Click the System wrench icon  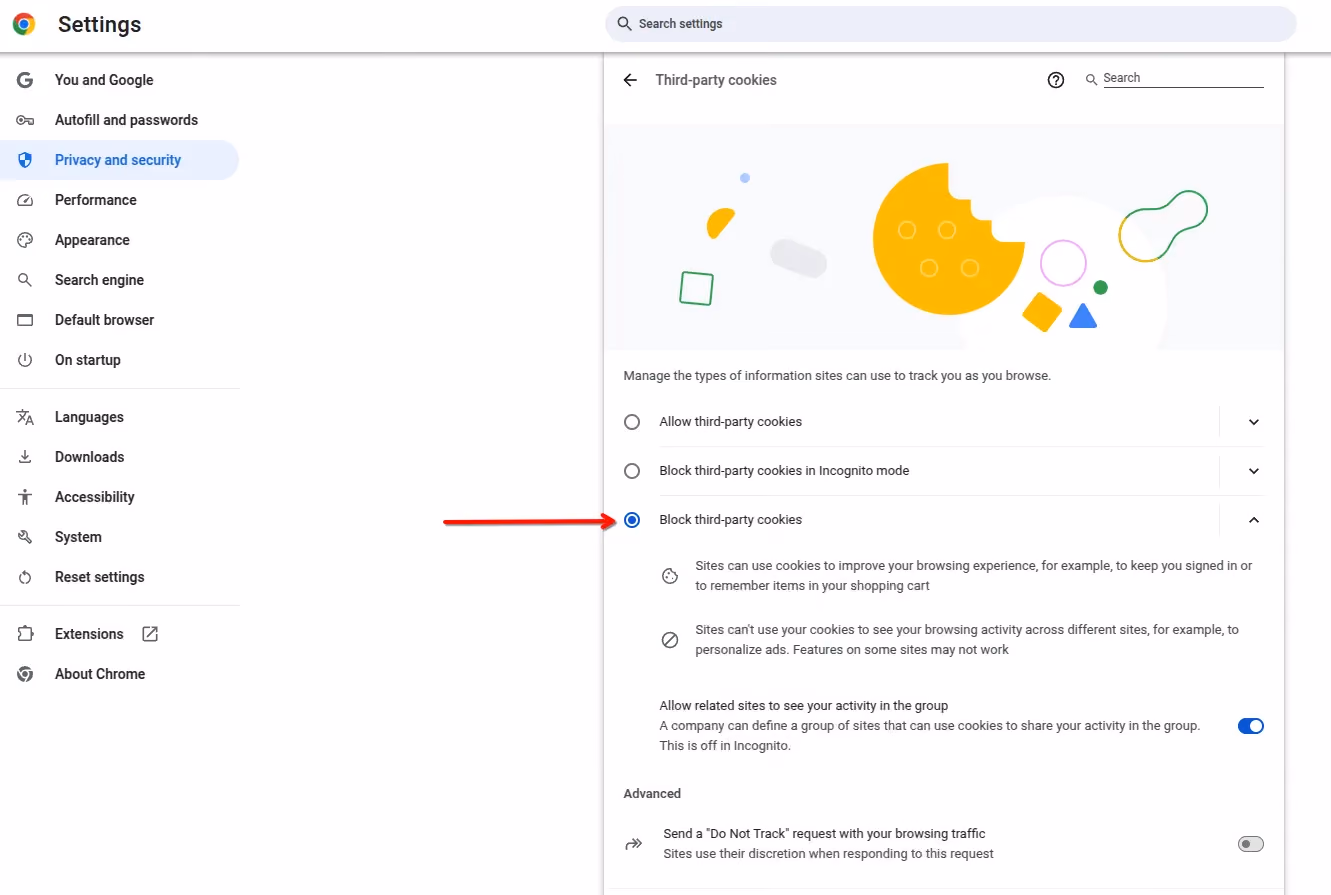(x=25, y=537)
